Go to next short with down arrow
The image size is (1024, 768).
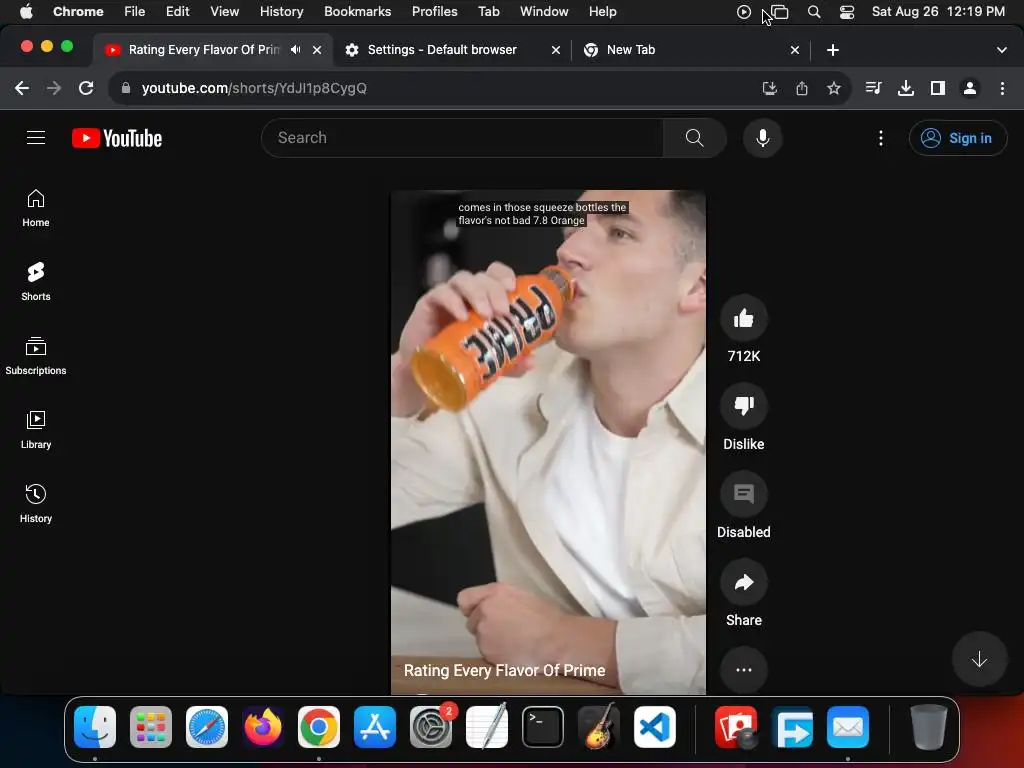click(x=979, y=660)
